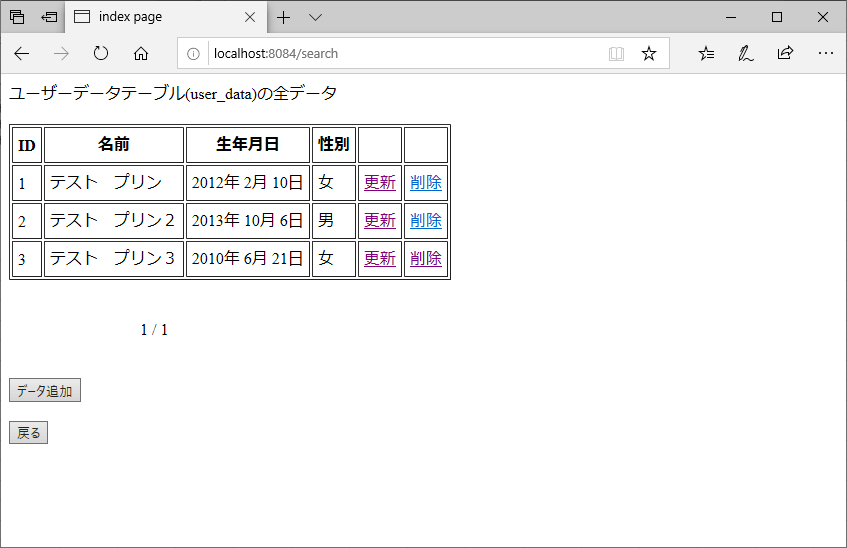The image size is (847, 548).
Task: Expand the tab preview chevron
Action: pyautogui.click(x=315, y=17)
